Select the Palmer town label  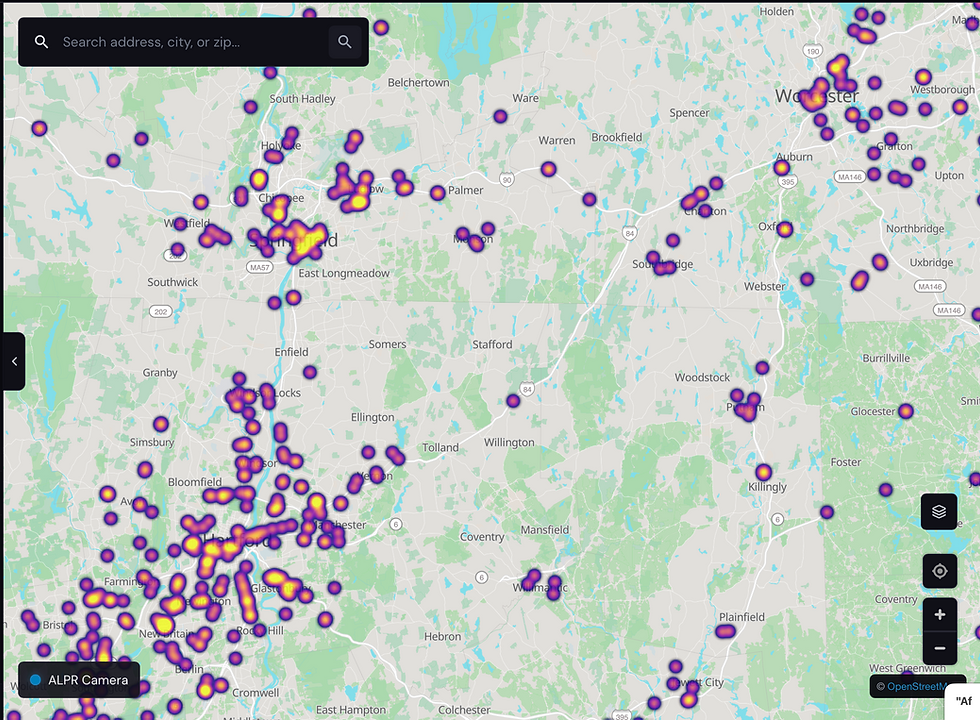click(466, 190)
